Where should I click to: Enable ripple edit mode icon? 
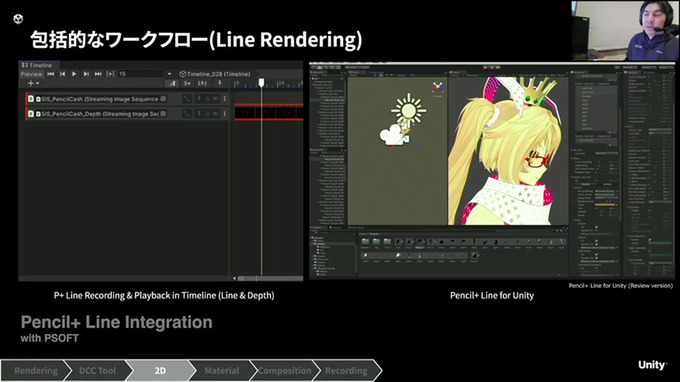click(x=187, y=83)
